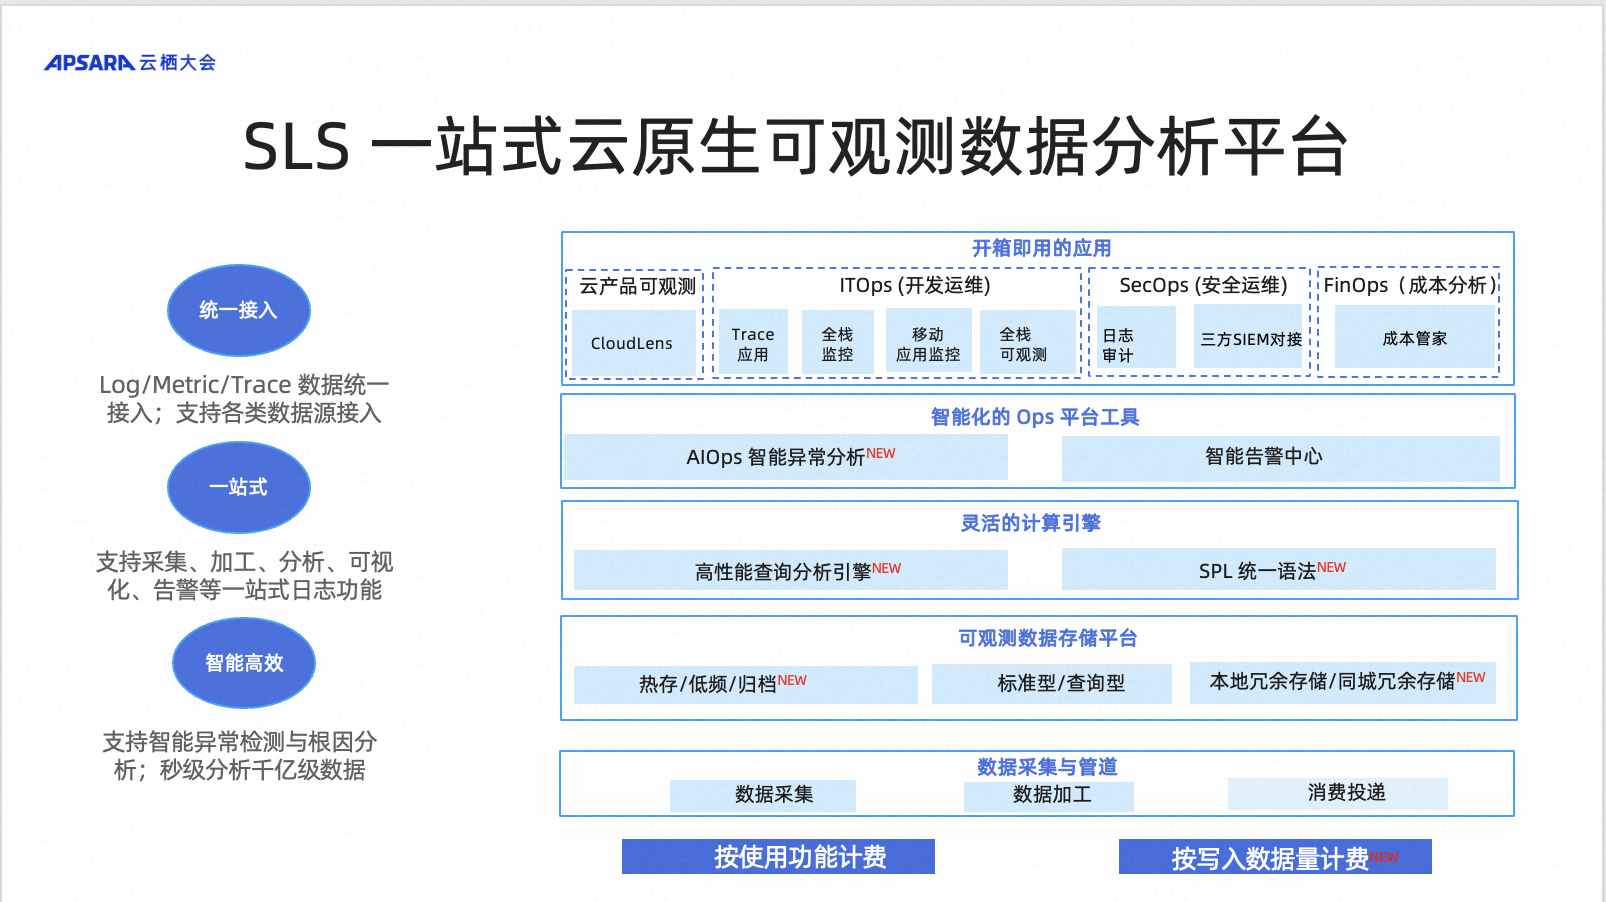Select the 日志审计 icon under SecOps
The width and height of the screenshot is (1606, 902).
click(x=1129, y=338)
